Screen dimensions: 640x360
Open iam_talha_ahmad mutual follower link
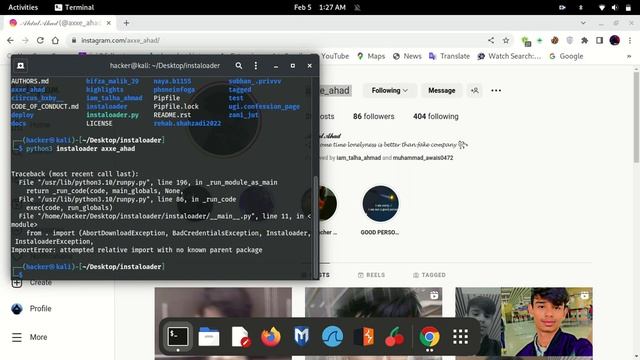(358, 158)
